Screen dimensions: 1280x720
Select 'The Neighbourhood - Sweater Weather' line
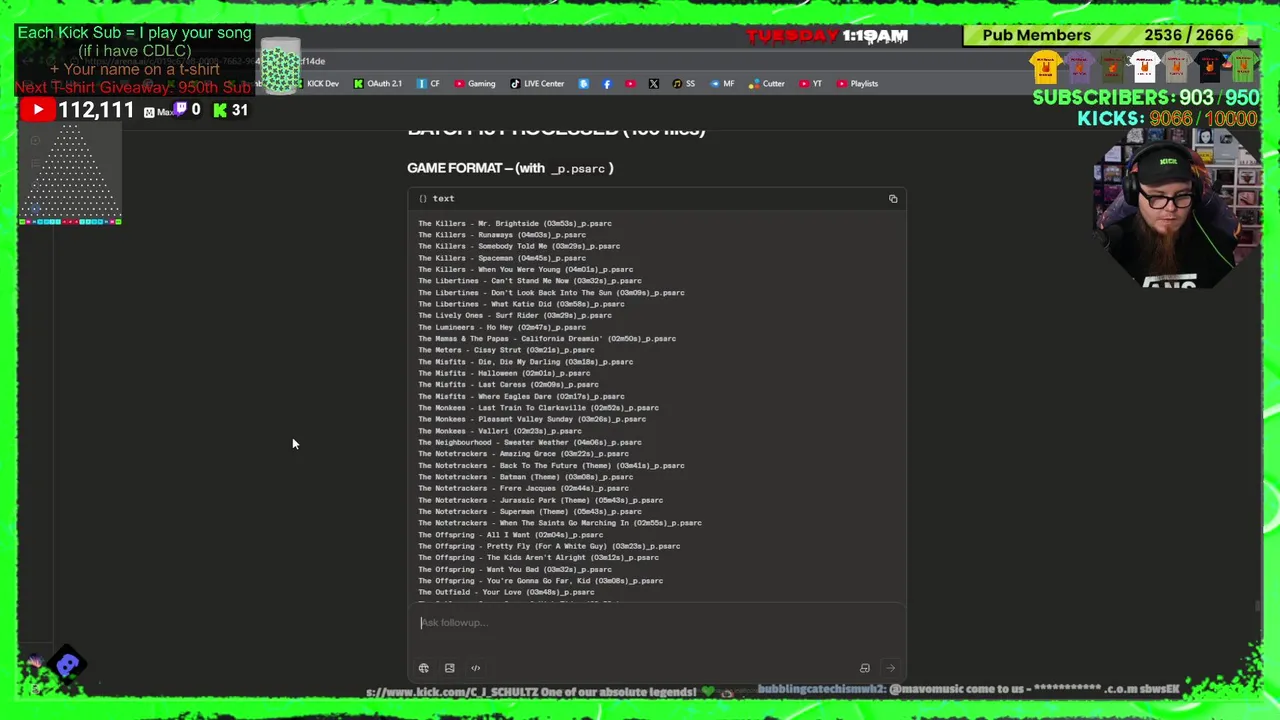click(x=530, y=443)
